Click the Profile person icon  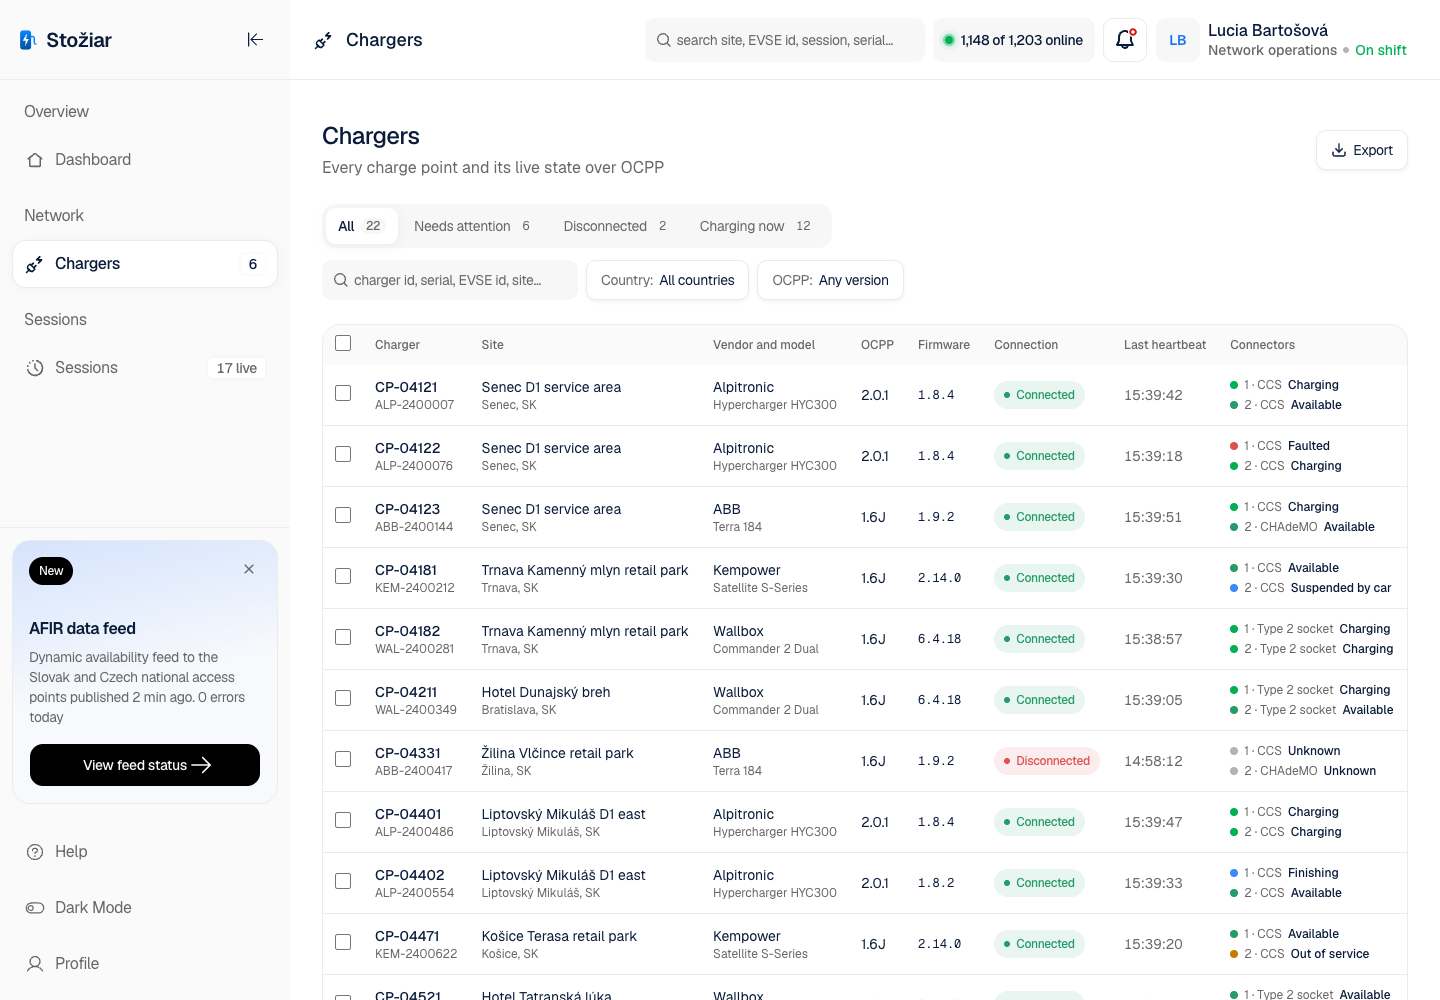click(x=35, y=964)
